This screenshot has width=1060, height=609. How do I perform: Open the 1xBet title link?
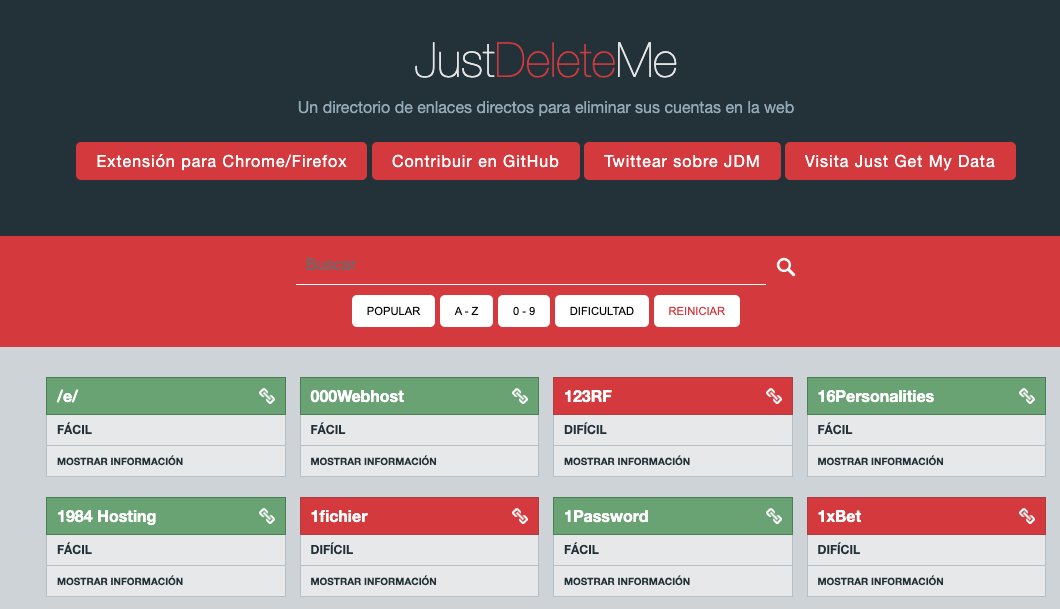point(839,516)
